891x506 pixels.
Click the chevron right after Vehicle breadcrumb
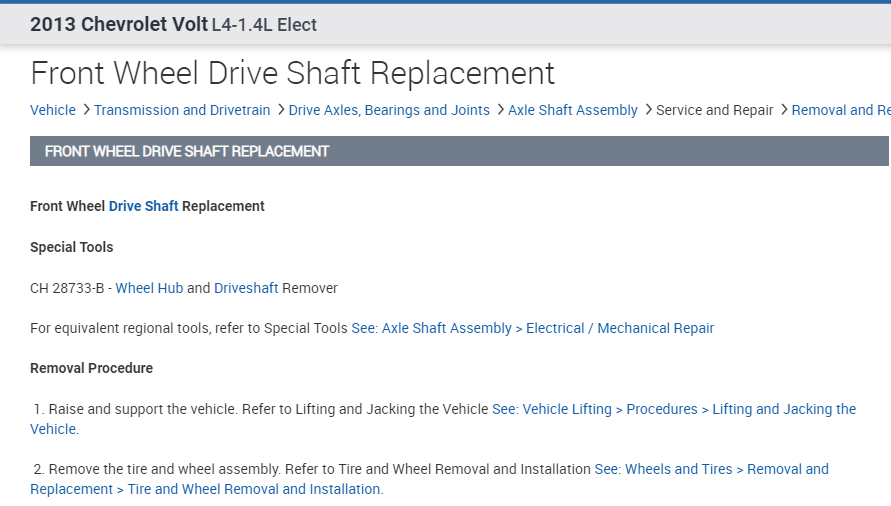pos(86,110)
